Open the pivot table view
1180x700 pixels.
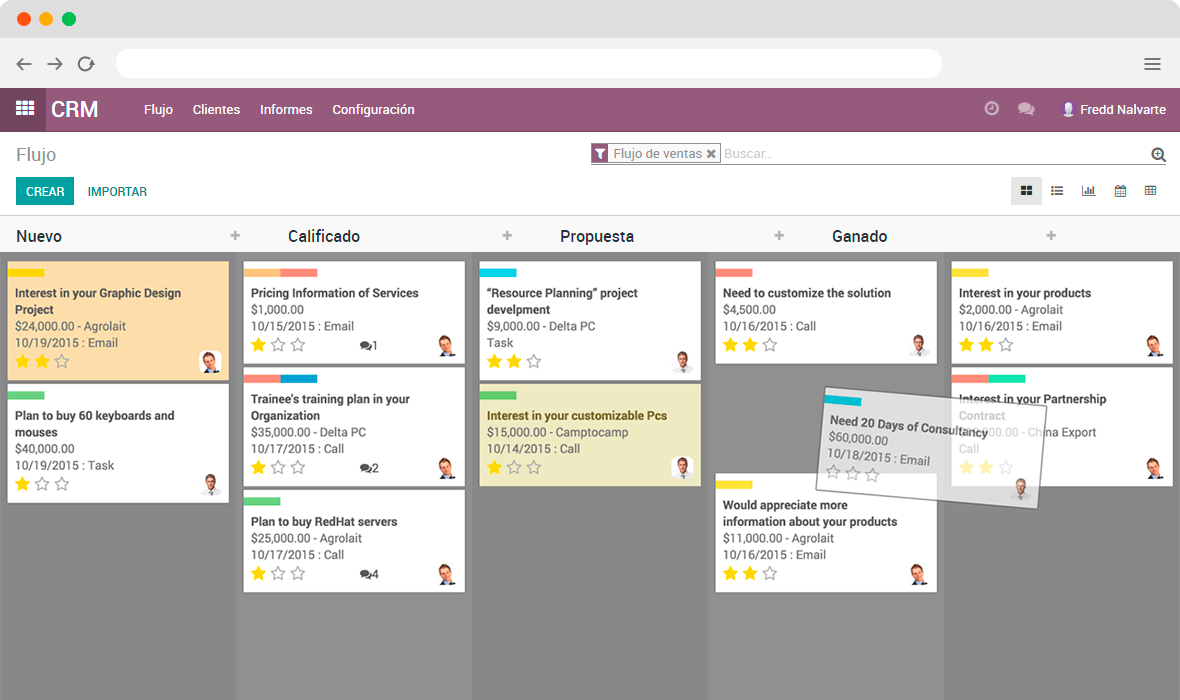coord(1150,190)
